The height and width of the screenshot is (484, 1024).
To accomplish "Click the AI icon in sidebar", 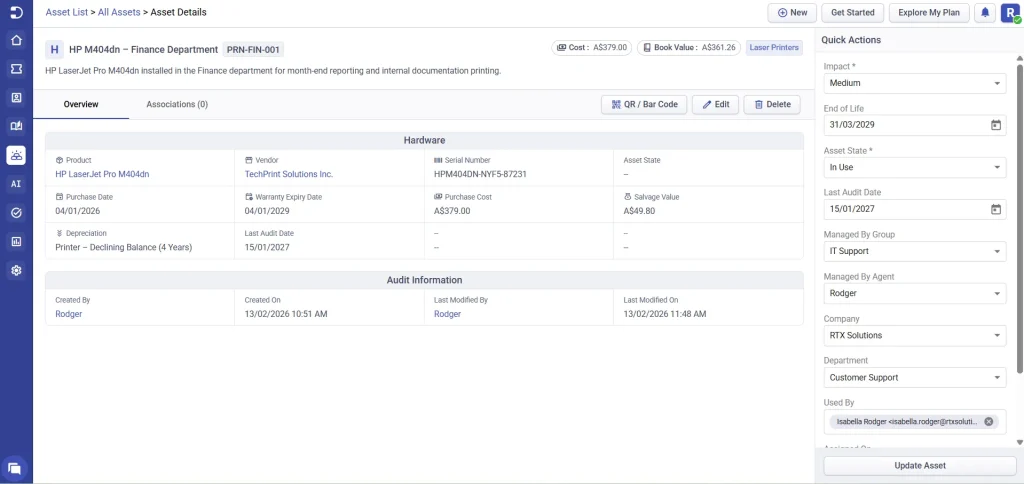I will tap(16, 184).
